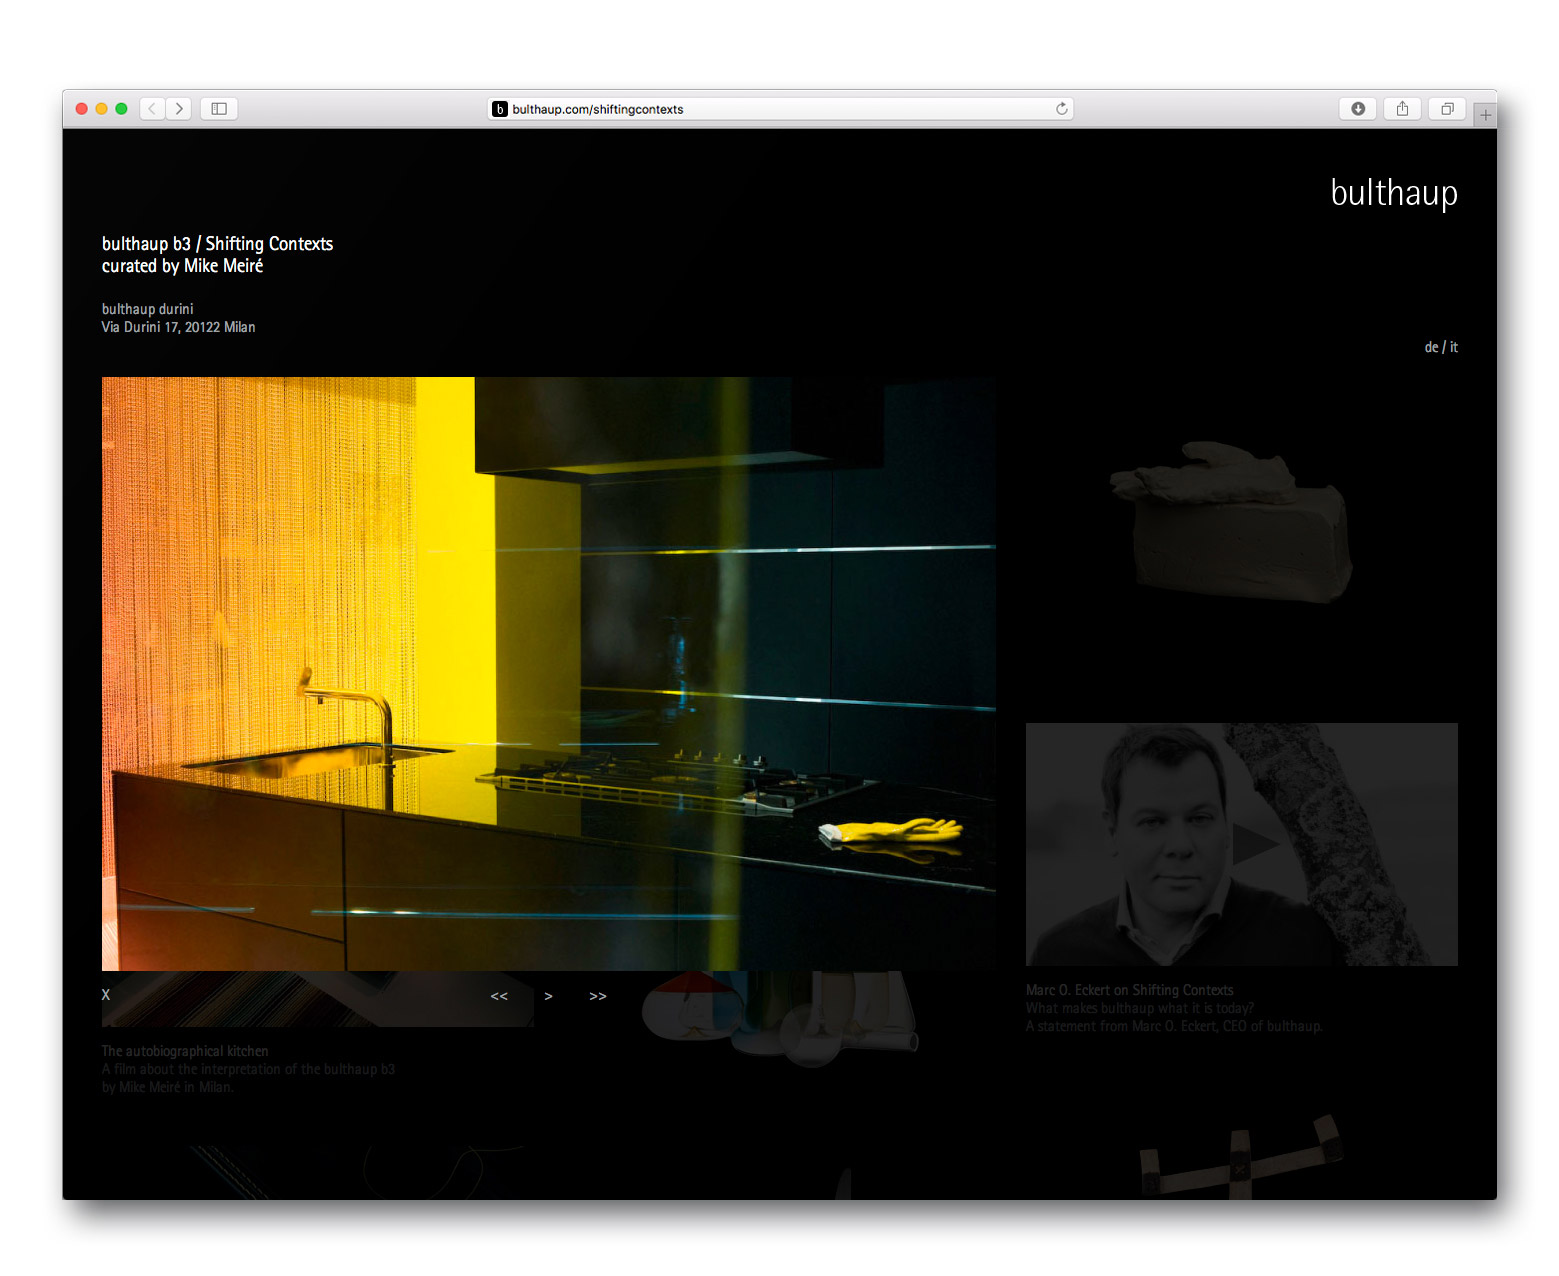Screen dimensions: 1559x1276
Task: Close the Safari window with the red button
Action: 82,108
